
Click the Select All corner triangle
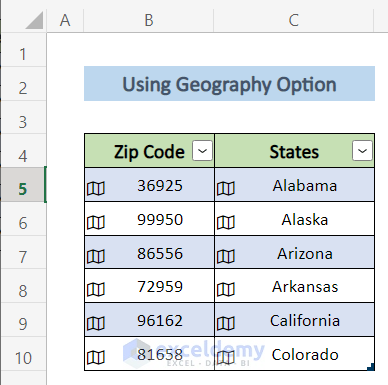point(35,20)
